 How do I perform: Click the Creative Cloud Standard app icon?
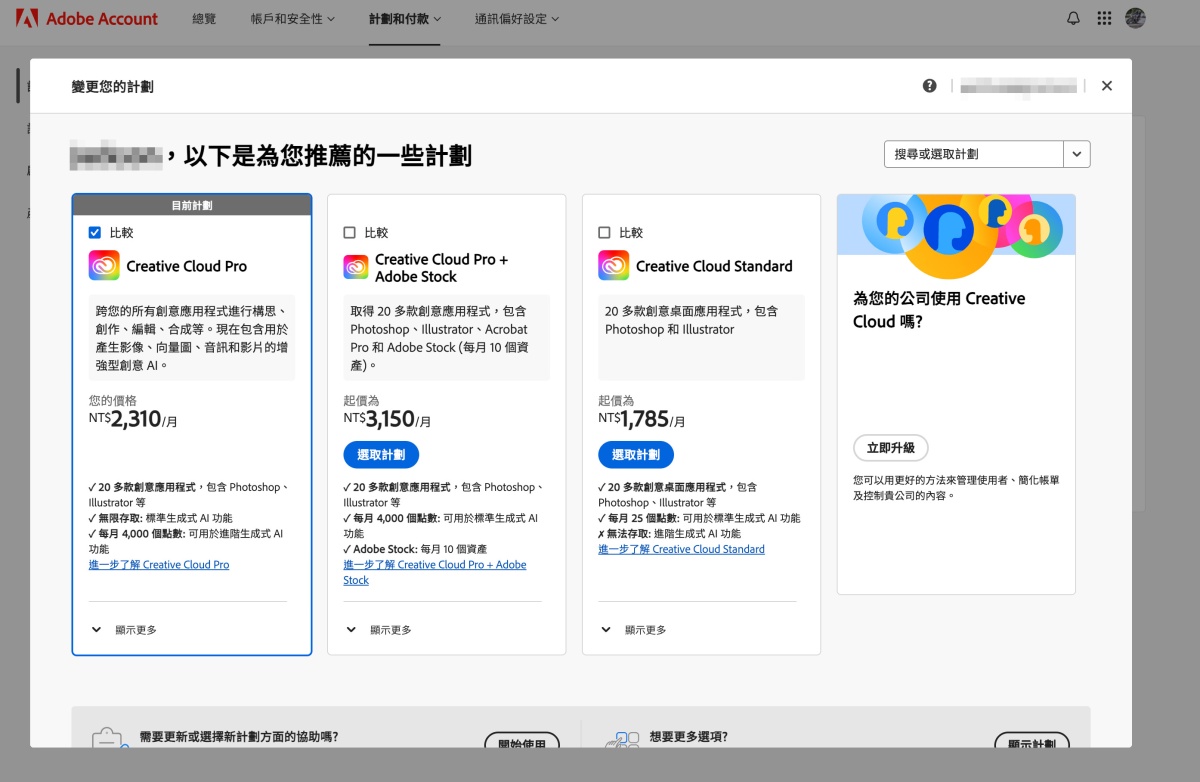click(613, 266)
